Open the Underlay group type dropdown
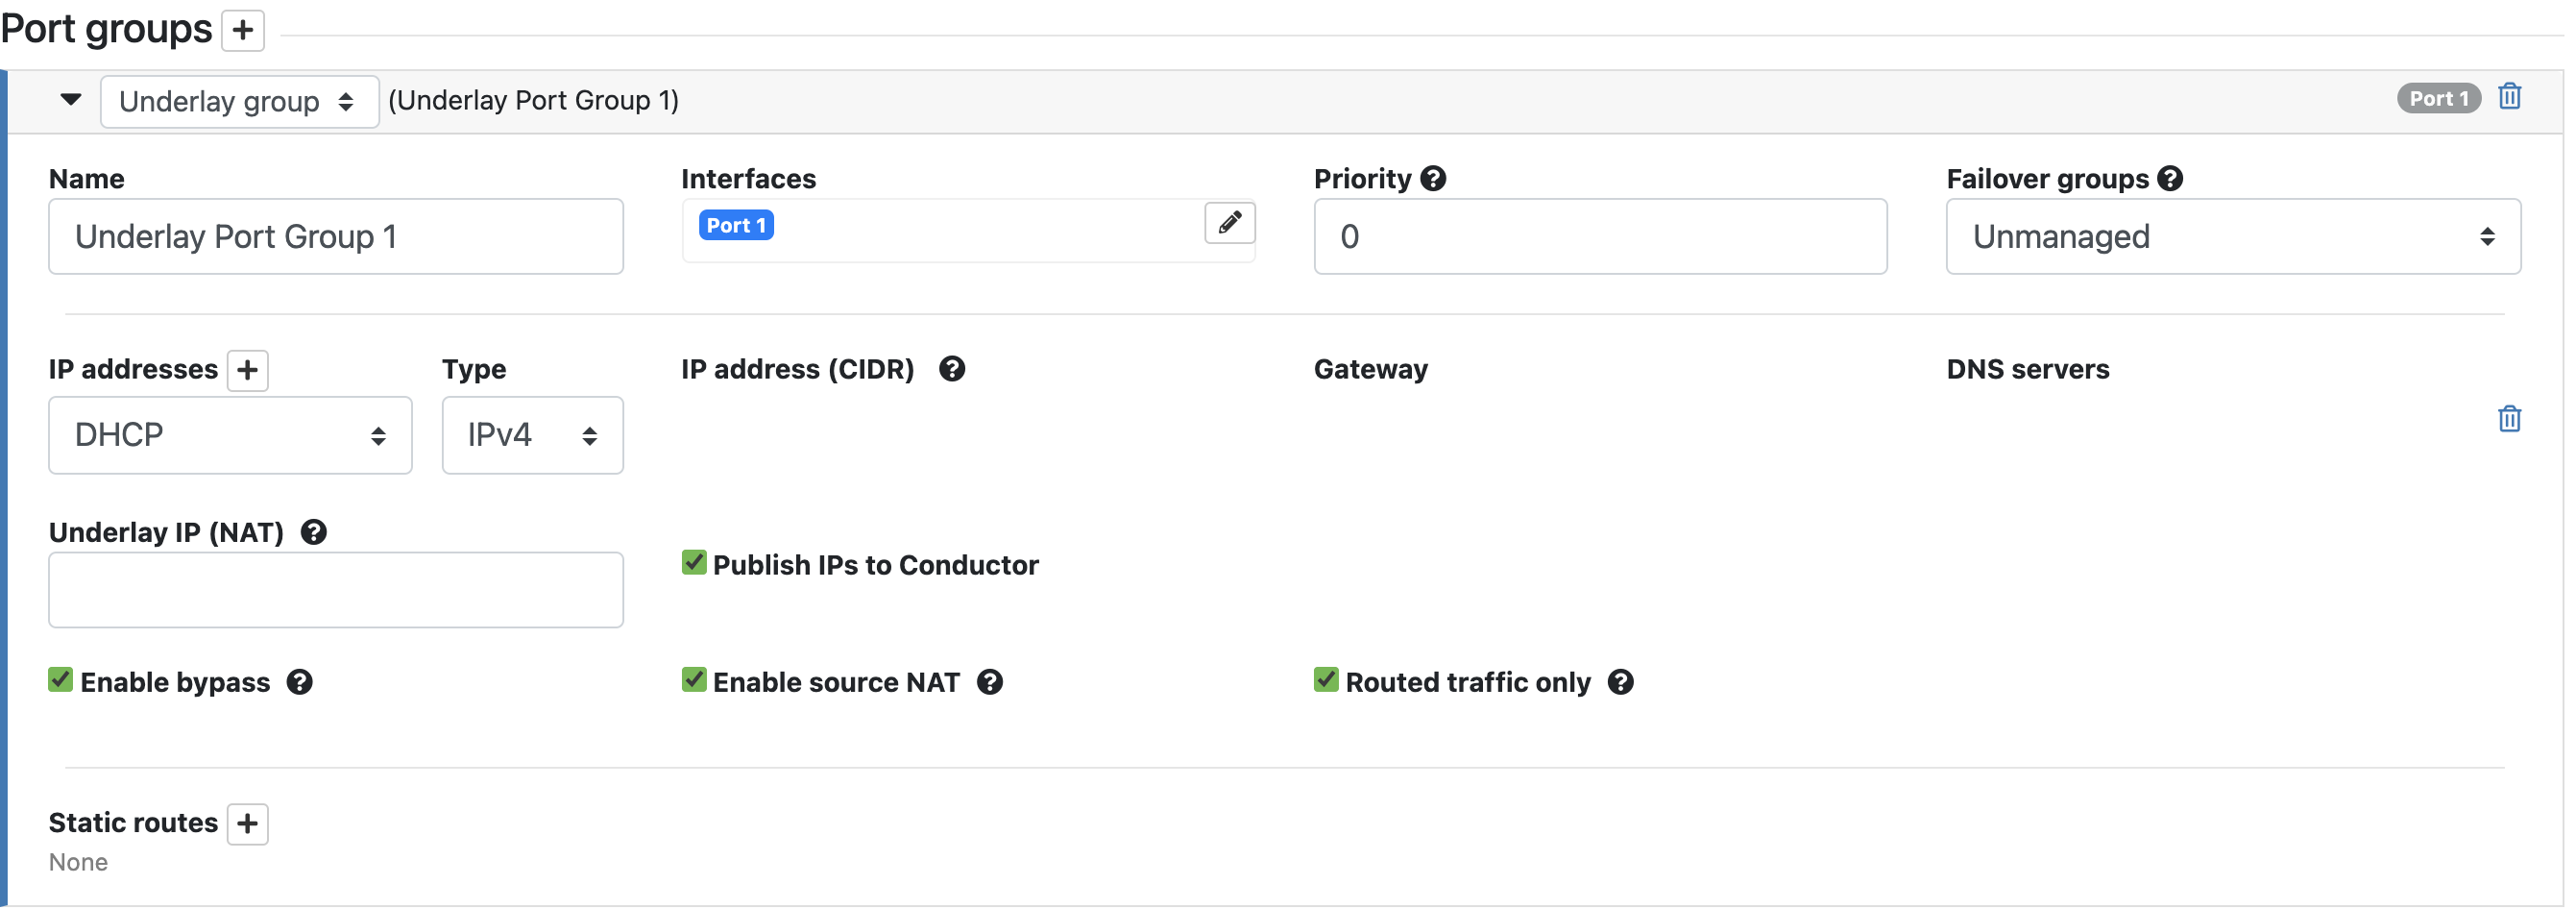The width and height of the screenshot is (2576, 909). (239, 101)
